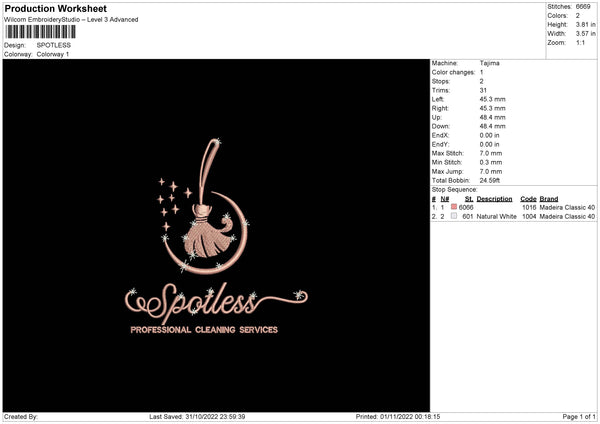Click the 'Created By:' footer label

click(x=21, y=417)
